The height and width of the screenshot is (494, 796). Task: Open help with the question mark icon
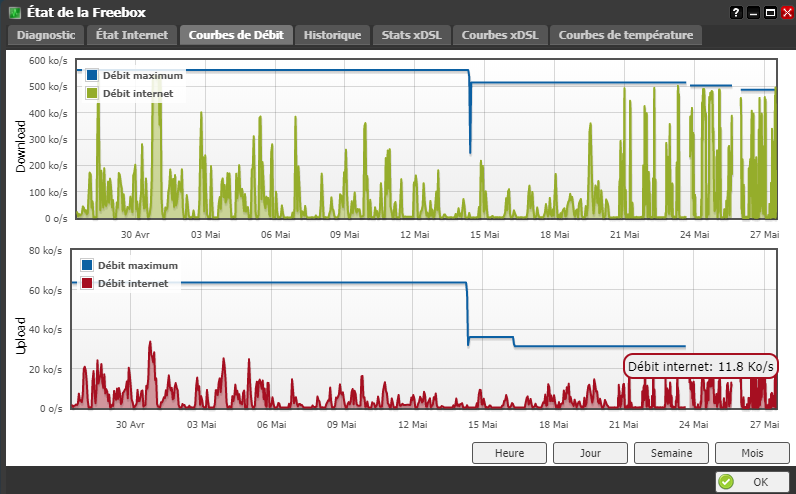736,13
